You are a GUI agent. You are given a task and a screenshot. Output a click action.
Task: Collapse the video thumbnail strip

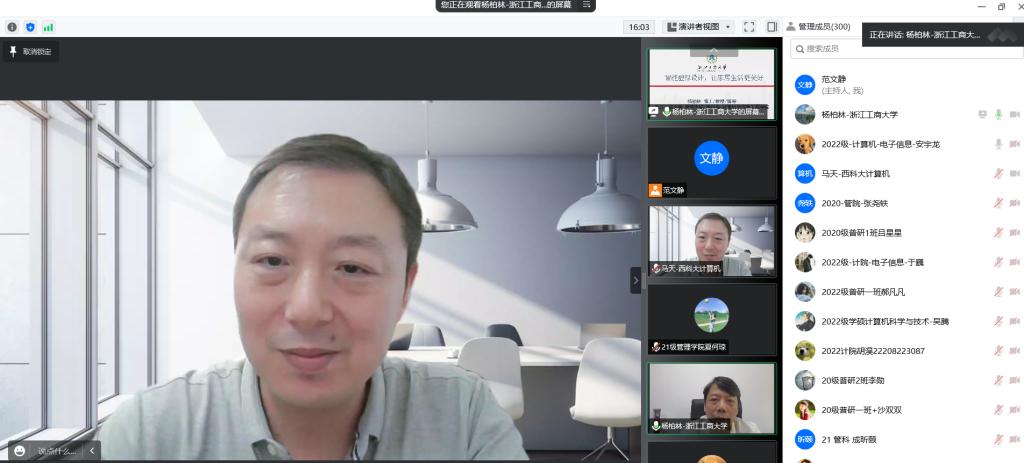tap(635, 281)
